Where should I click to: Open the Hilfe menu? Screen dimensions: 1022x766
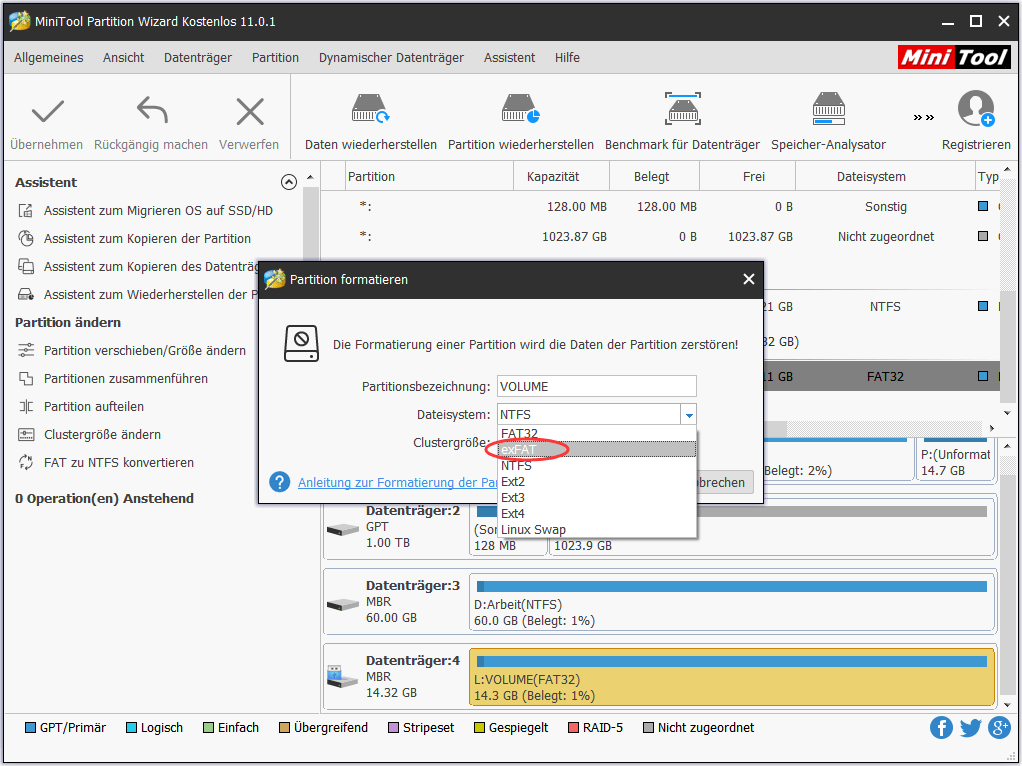click(x=567, y=57)
